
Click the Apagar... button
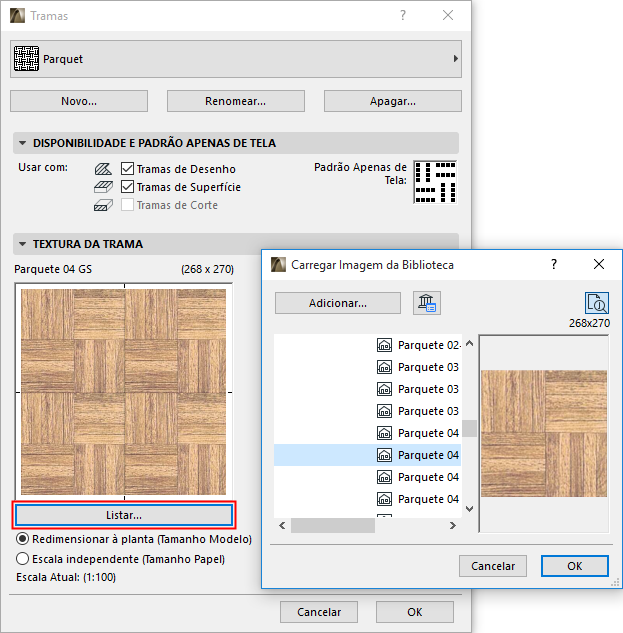392,101
